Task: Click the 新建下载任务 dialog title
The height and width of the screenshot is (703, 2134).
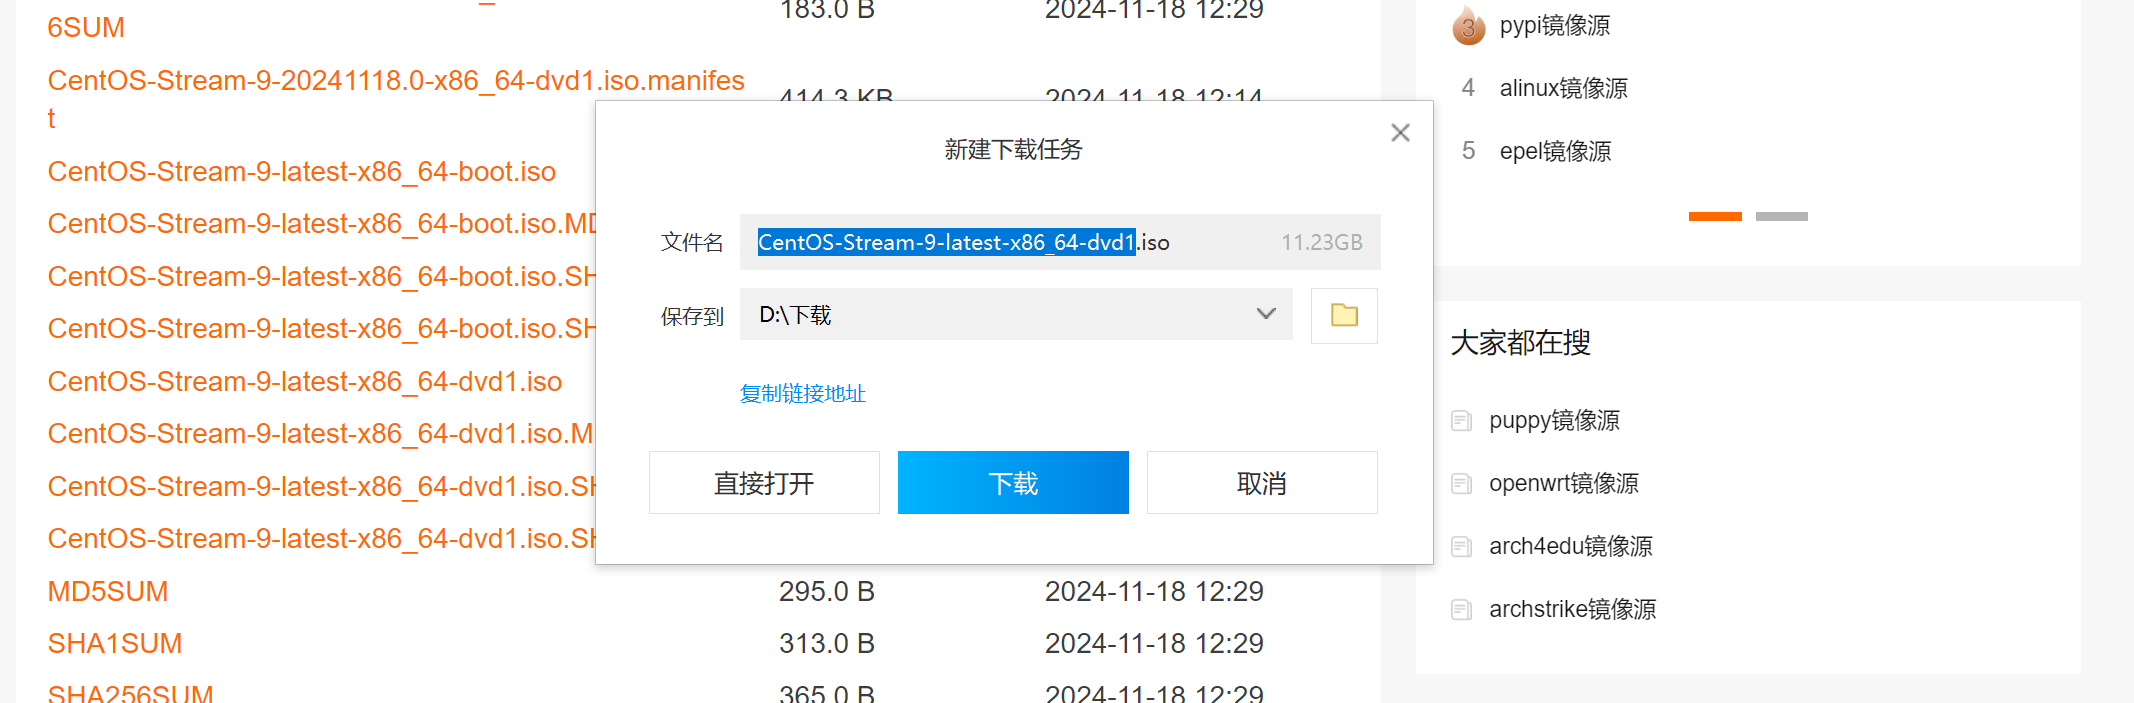Action: pos(1014,150)
